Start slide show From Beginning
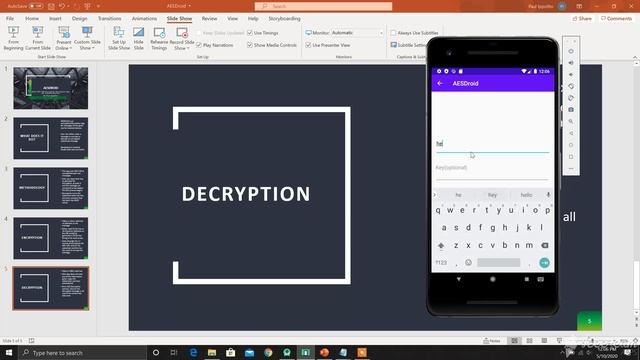Image resolution: width=640 pixels, height=360 pixels. point(13,38)
